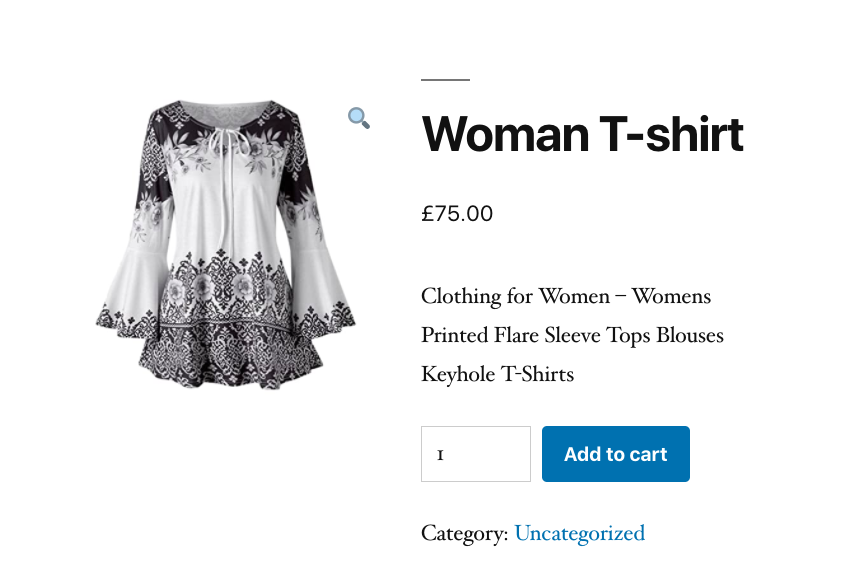849x581 pixels.
Task: Click the word Womens in the description
Action: point(671,297)
